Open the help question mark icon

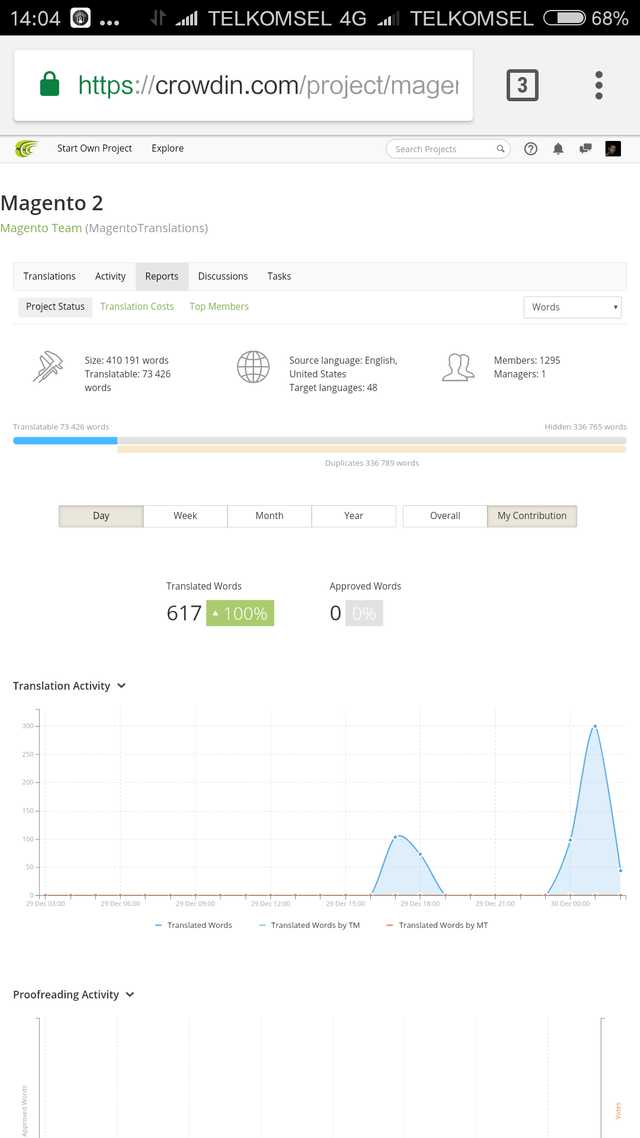pos(530,149)
